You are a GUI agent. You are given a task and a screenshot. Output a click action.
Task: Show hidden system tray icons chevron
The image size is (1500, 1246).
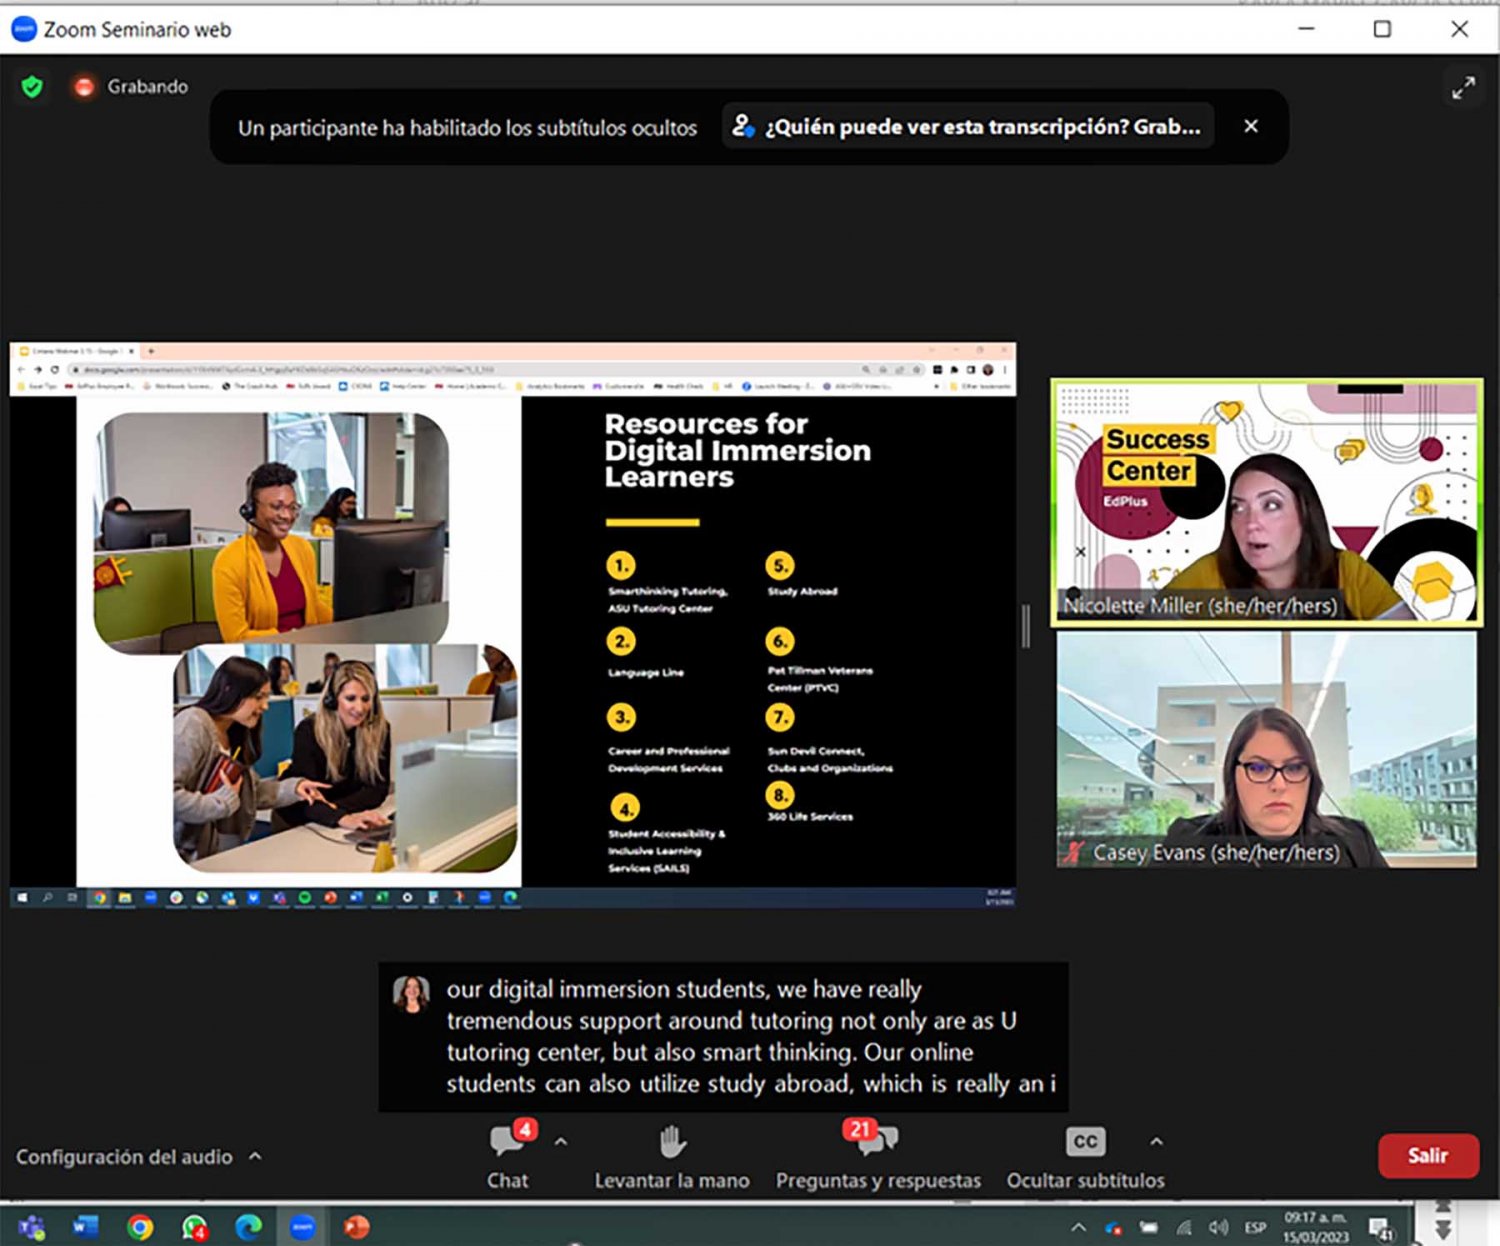pos(1078,1227)
